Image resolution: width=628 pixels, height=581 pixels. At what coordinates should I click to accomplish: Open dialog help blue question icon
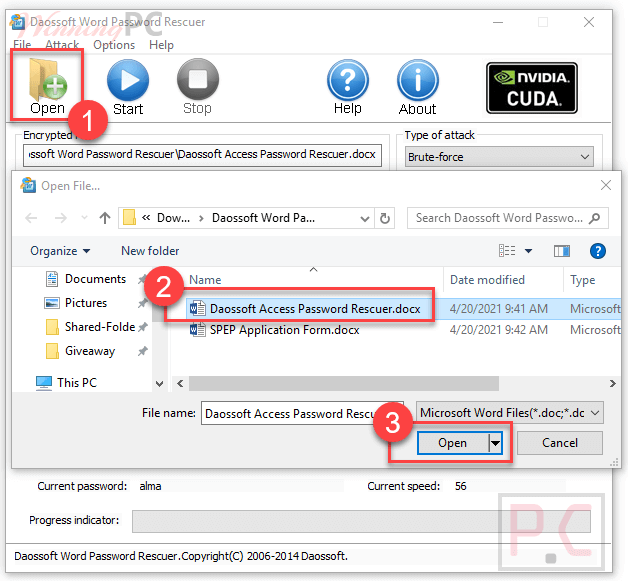point(598,251)
